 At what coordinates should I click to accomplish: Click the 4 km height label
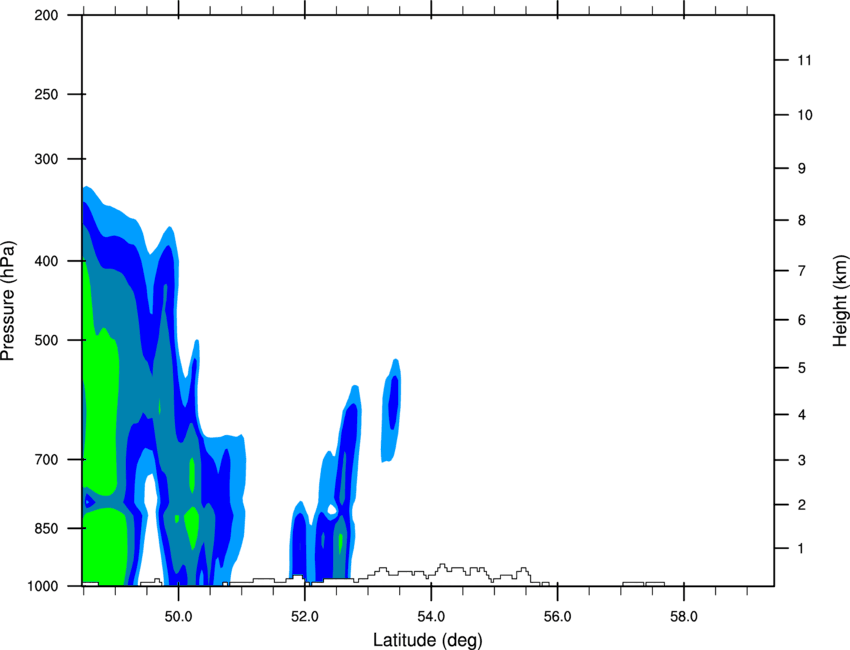click(x=802, y=415)
